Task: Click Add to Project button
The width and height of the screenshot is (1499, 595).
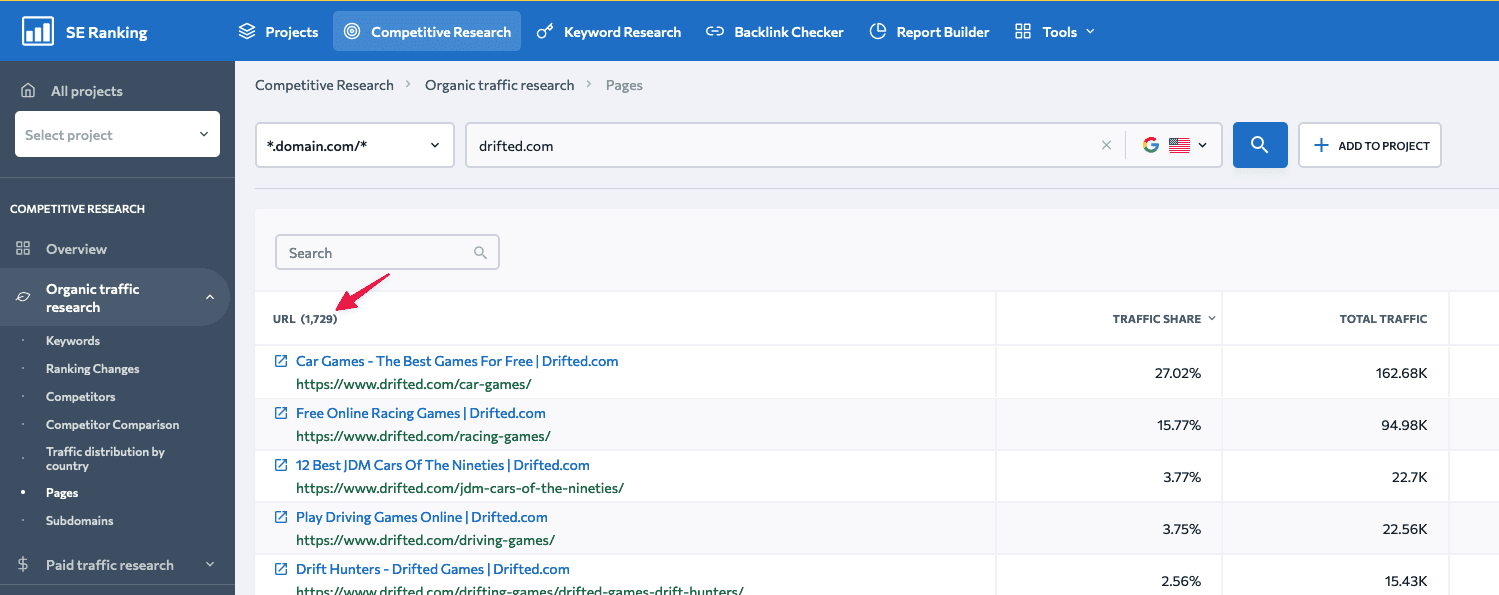Action: pos(1369,145)
